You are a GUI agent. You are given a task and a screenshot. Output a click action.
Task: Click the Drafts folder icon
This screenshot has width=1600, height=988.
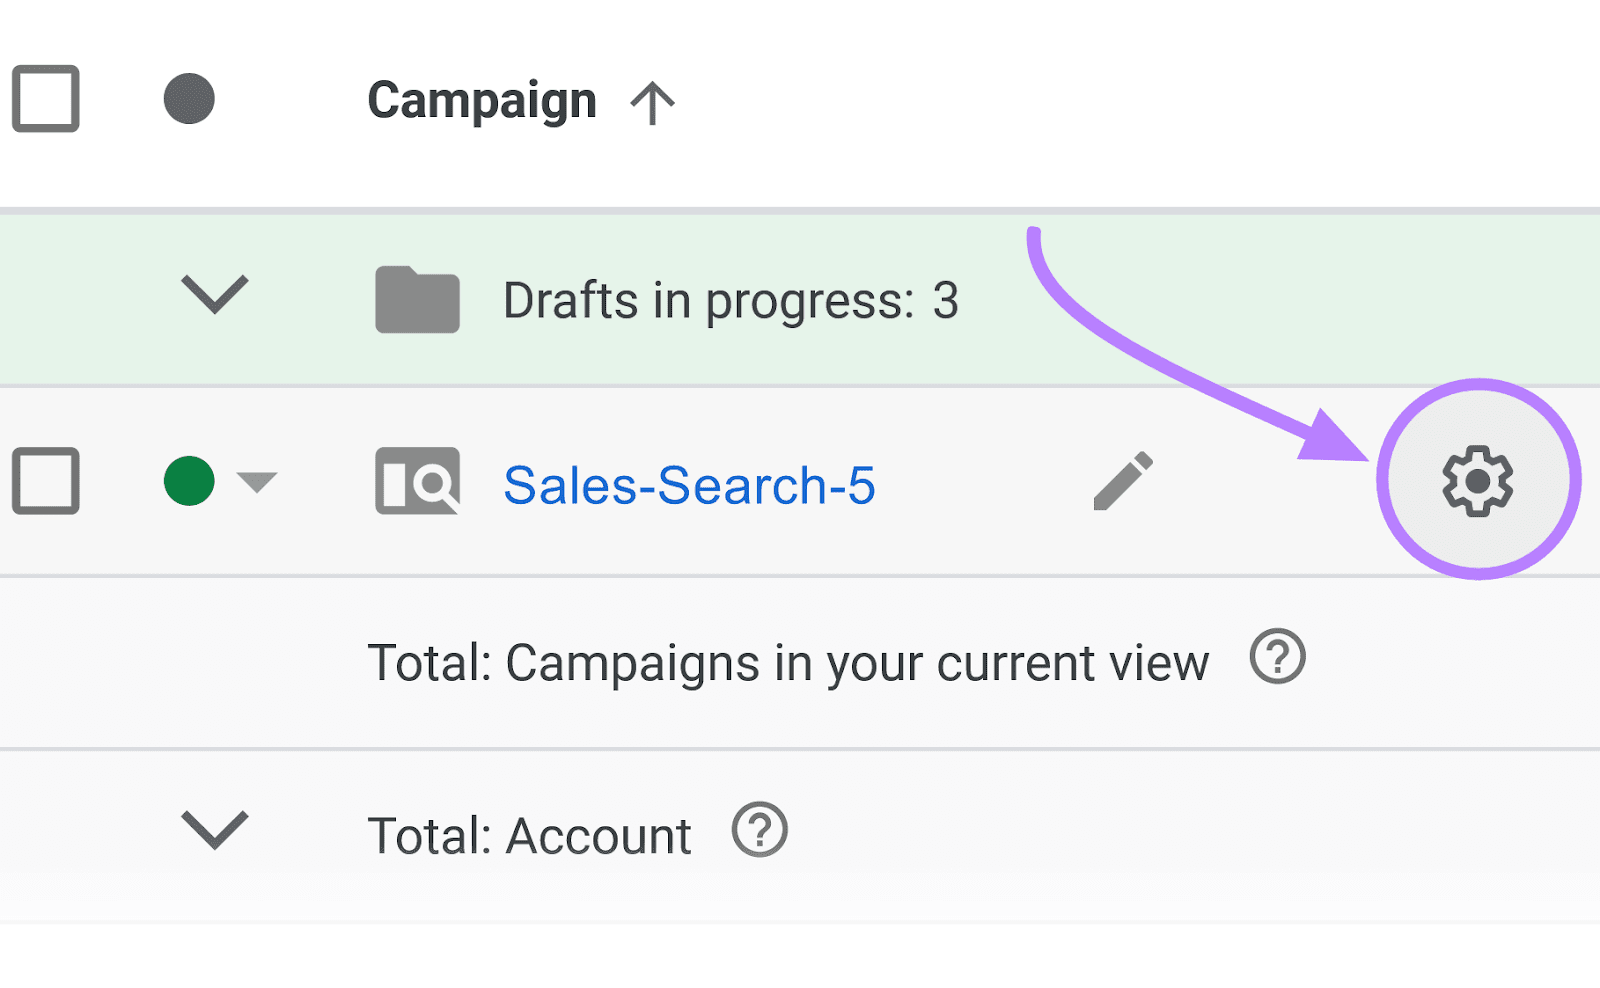416,297
